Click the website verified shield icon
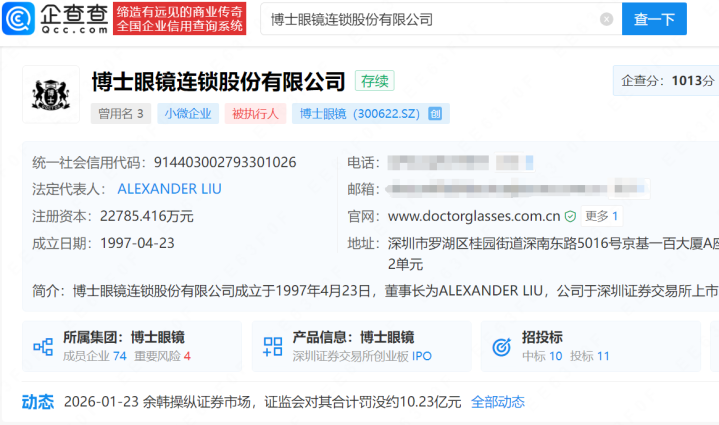The width and height of the screenshot is (719, 425). tap(570, 216)
